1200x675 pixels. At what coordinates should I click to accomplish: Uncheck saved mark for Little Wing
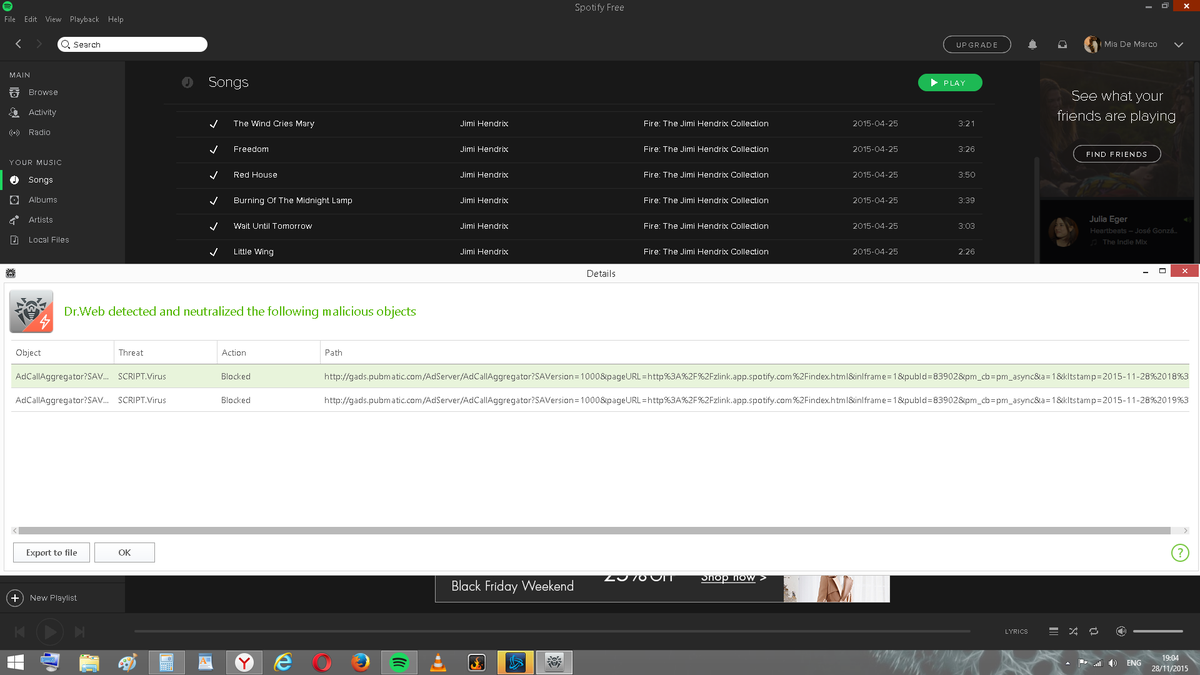(214, 252)
